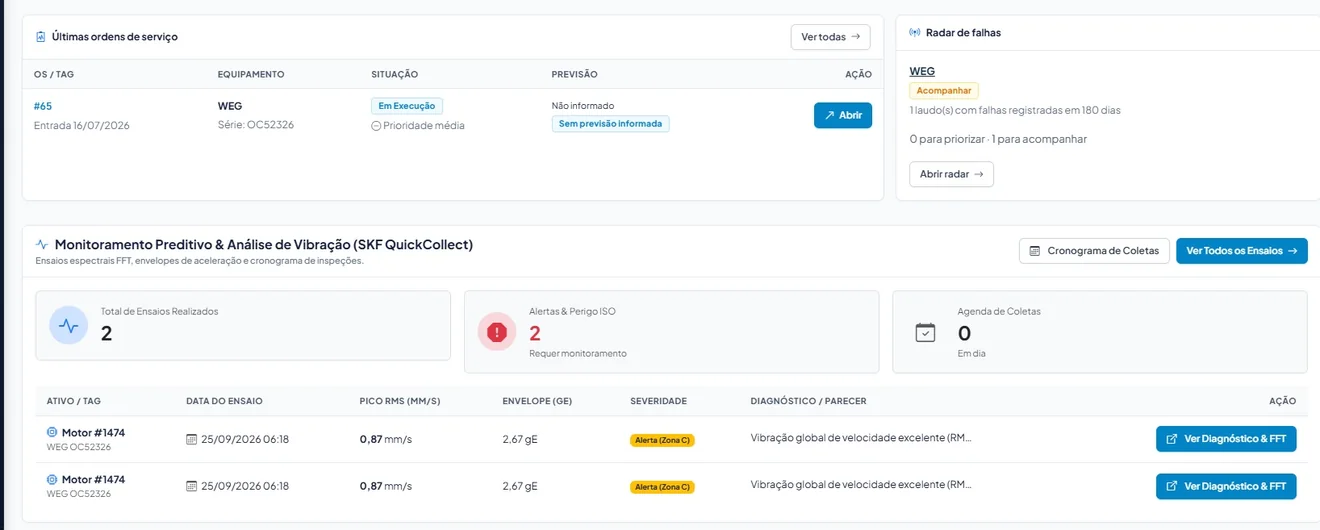The width and height of the screenshot is (1320, 530).
Task: Click the Abrir radar button
Action: point(951,174)
